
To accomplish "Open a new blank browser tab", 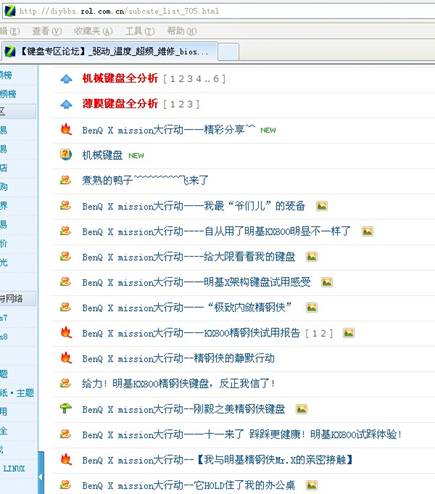I will [x=228, y=52].
